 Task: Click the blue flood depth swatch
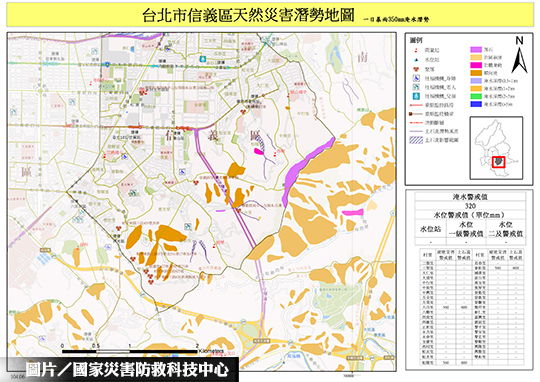[476, 104]
